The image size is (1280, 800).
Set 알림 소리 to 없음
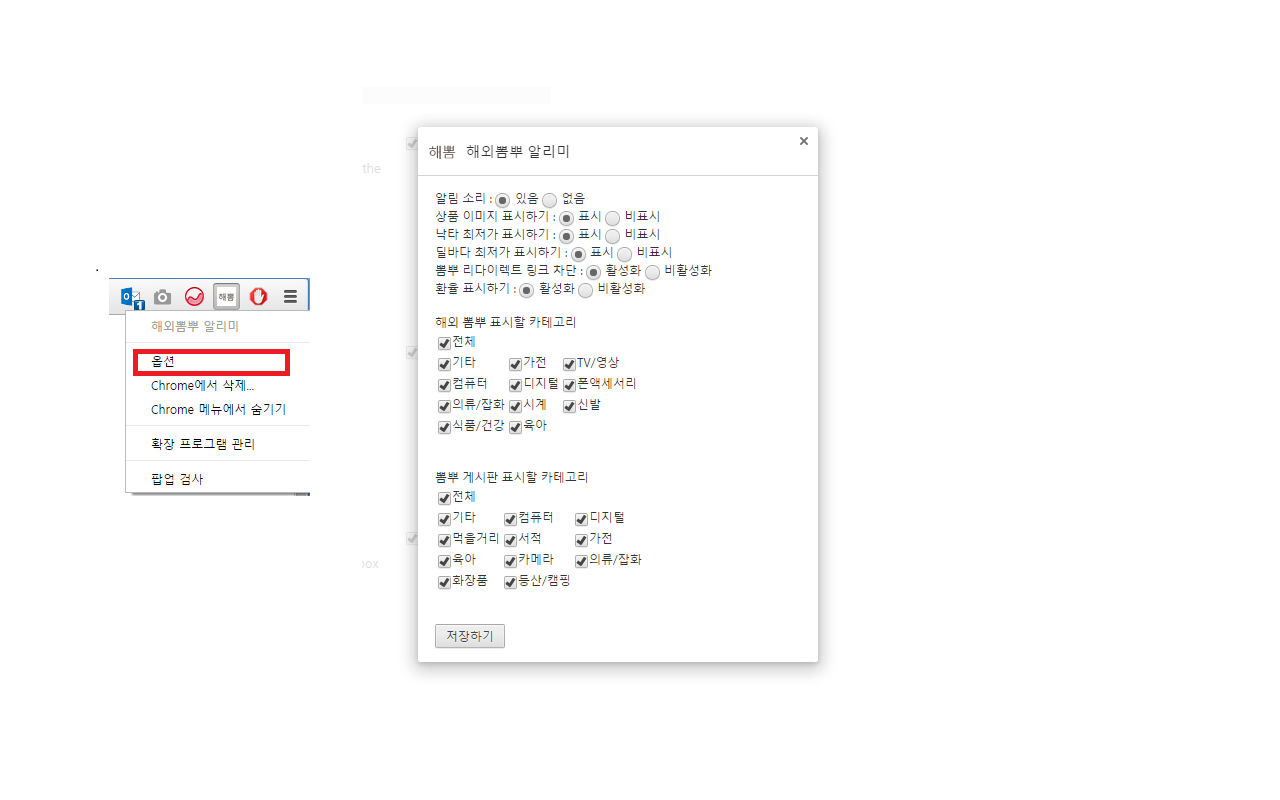[x=549, y=200]
